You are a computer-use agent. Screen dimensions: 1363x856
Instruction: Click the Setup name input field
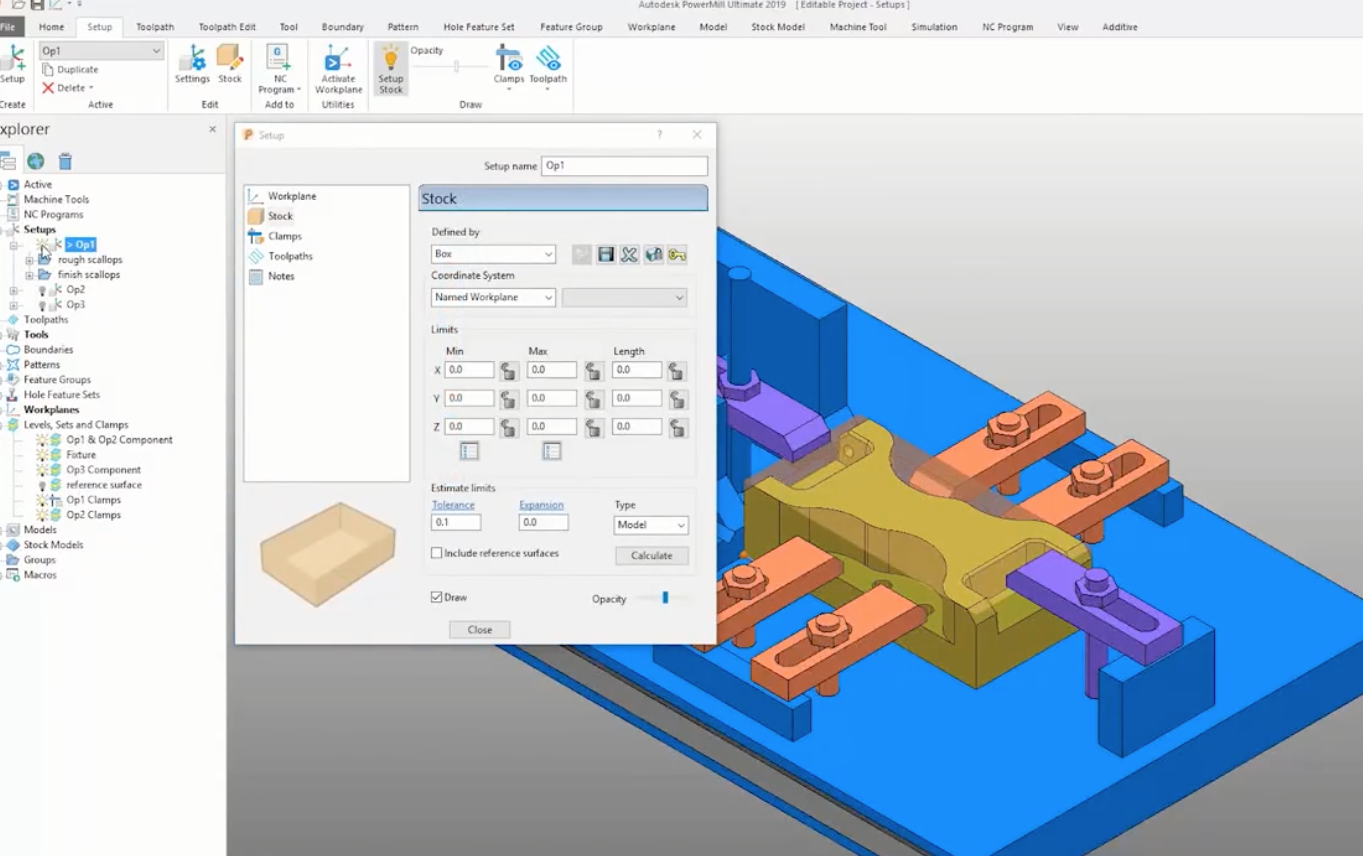[x=624, y=166]
